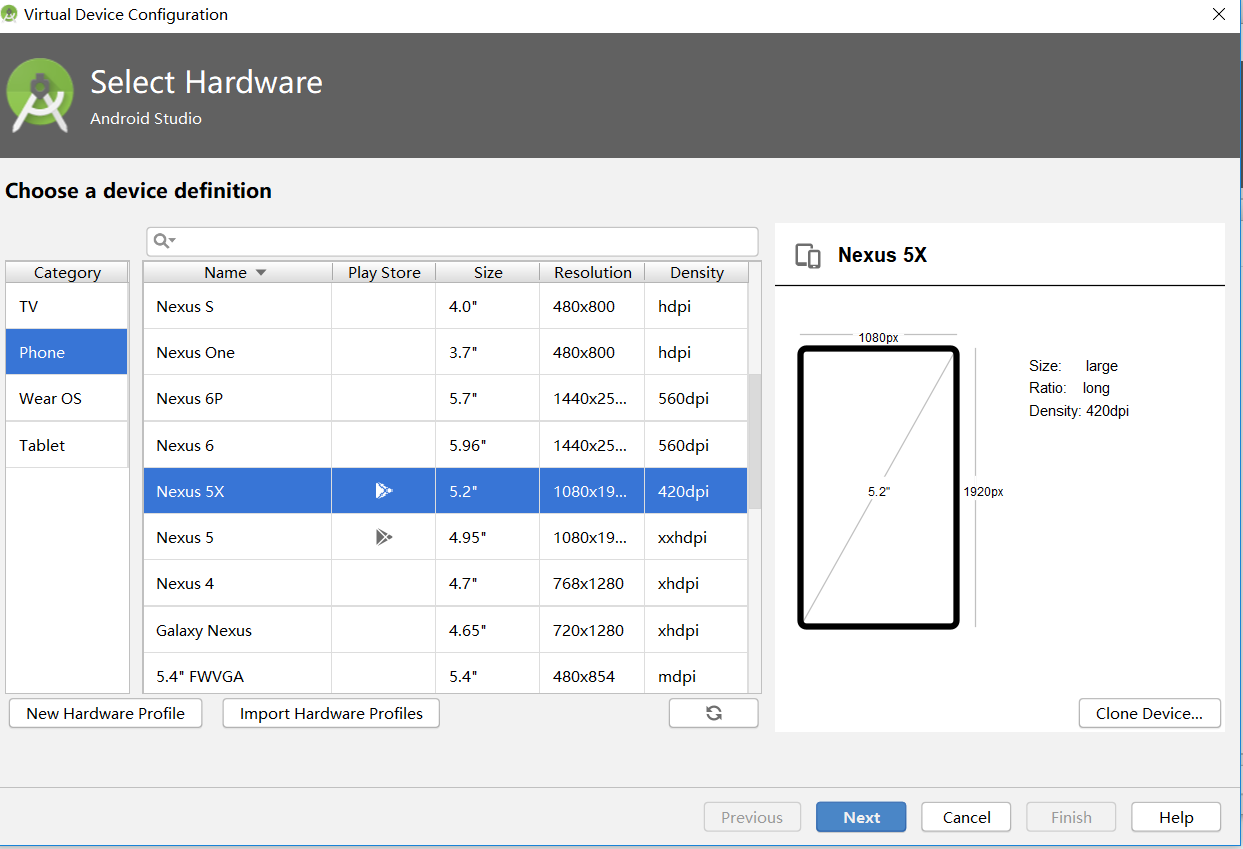Viewport: 1243px width, 849px height.
Task: Open Help for this dialog
Action: (x=1176, y=817)
